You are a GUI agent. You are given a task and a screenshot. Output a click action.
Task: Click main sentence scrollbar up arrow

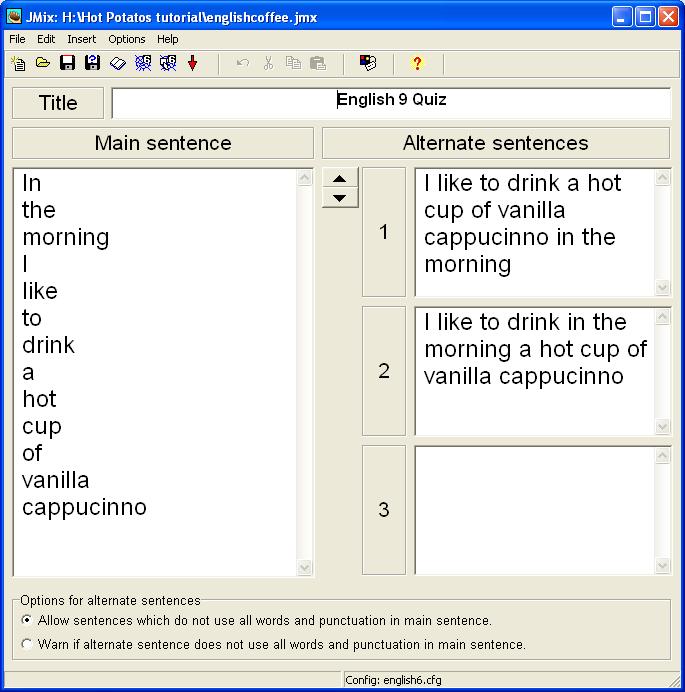tap(305, 177)
